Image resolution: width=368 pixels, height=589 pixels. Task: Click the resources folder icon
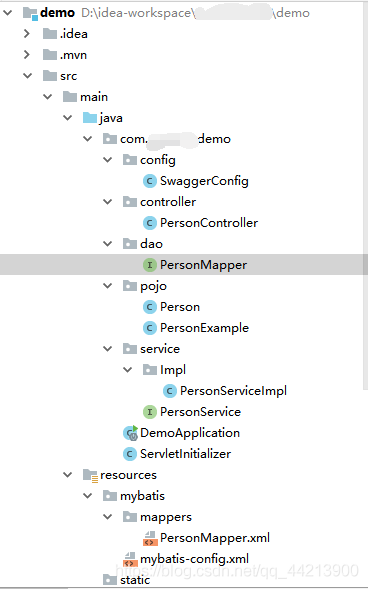coord(90,475)
